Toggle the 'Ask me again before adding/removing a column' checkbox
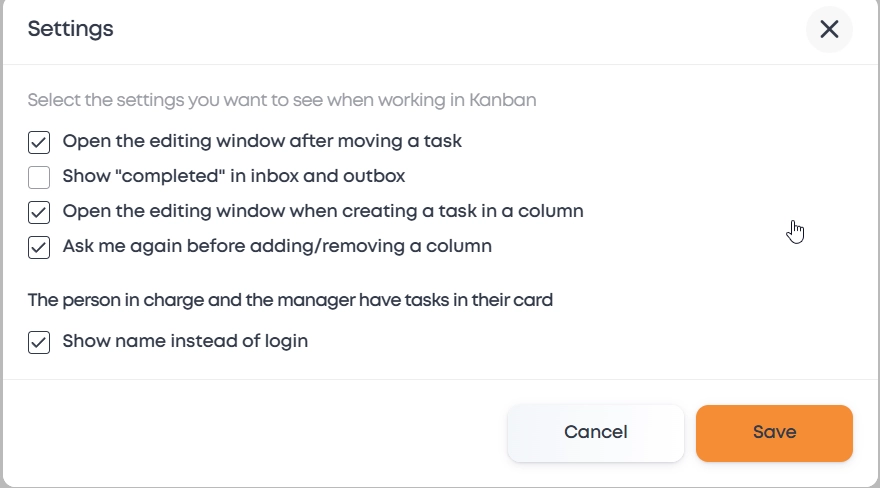880x488 pixels. pyautogui.click(x=39, y=247)
